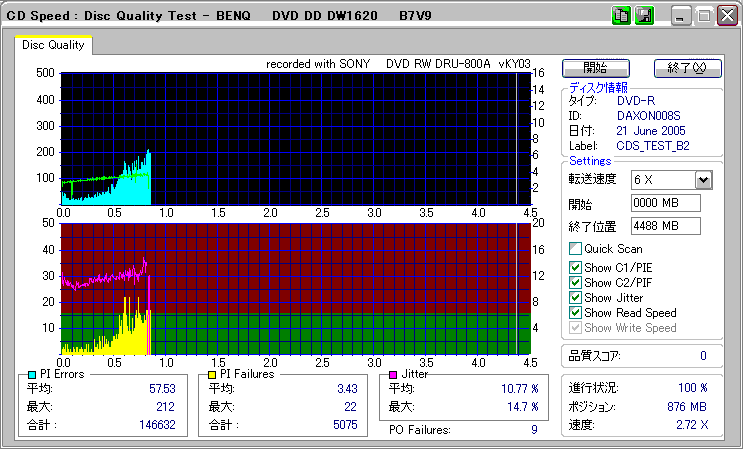Minimize the CD Speed window

(x=680, y=16)
